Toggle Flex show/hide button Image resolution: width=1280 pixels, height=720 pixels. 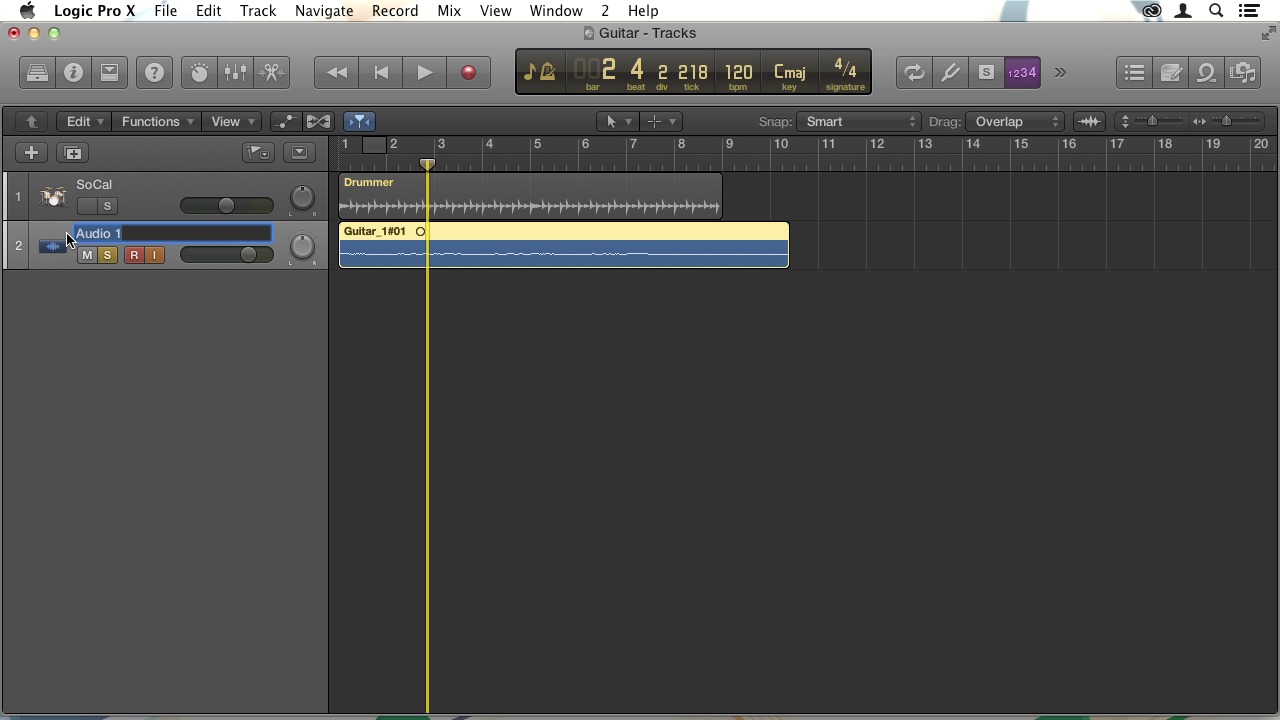click(318, 122)
